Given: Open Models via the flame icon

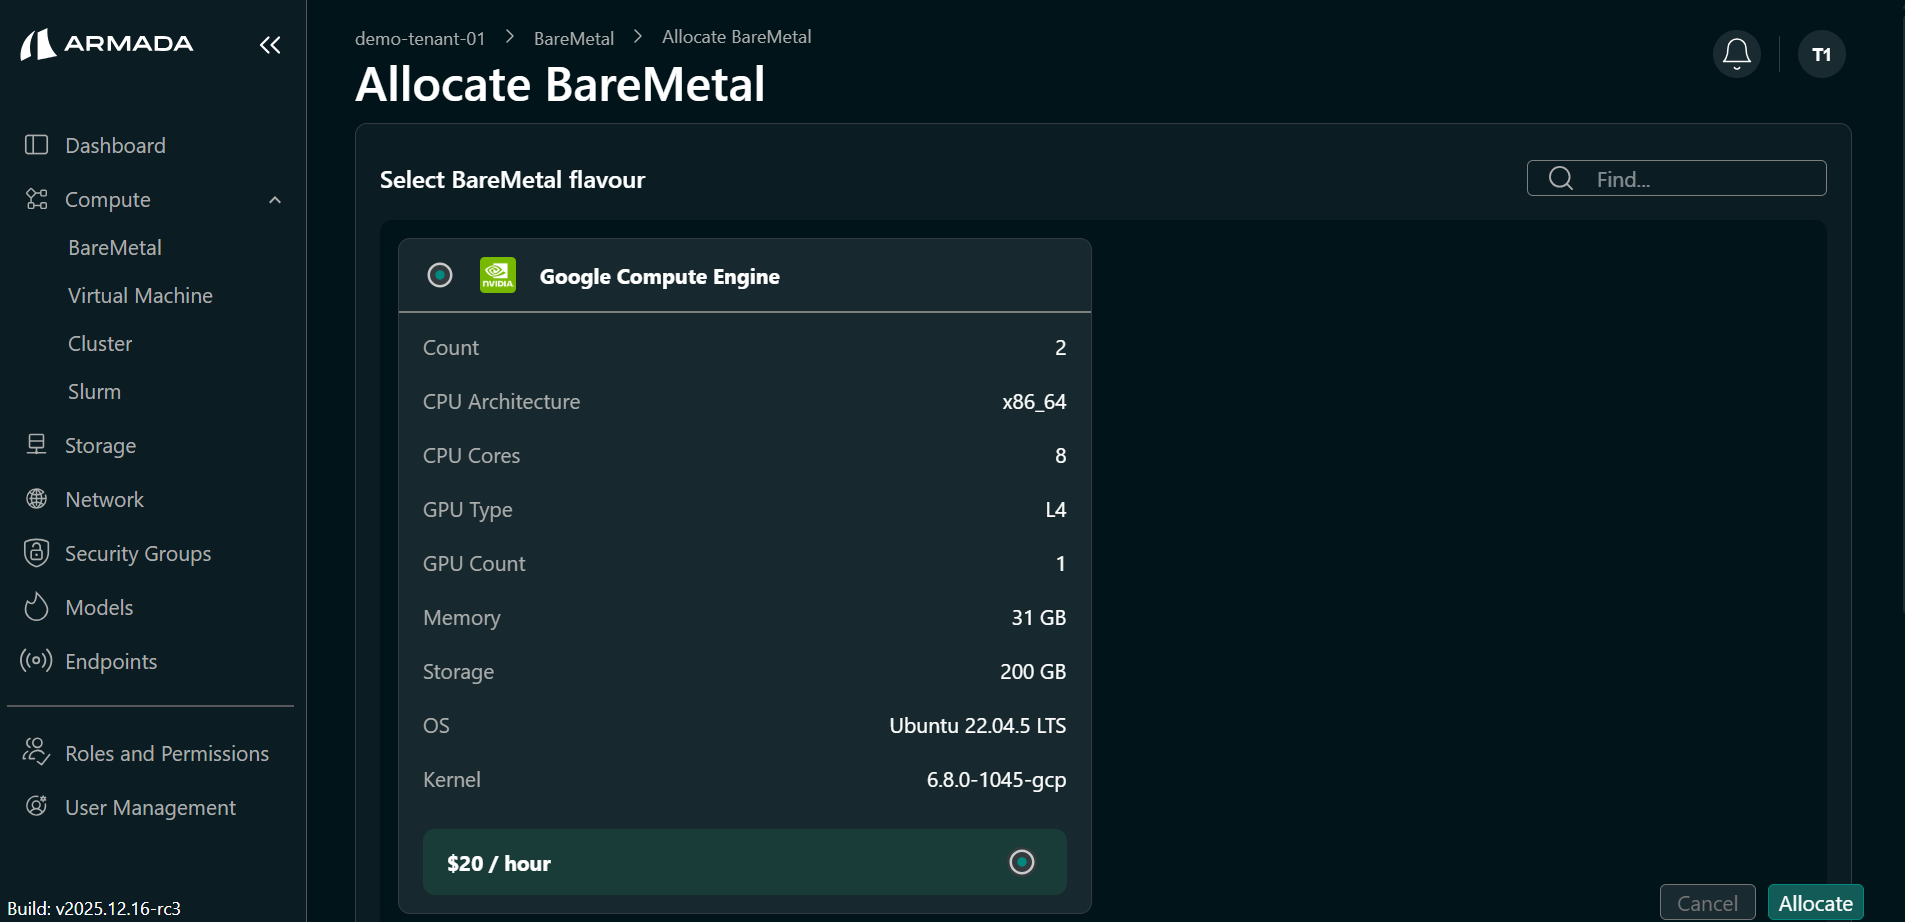Looking at the screenshot, I should [36, 606].
